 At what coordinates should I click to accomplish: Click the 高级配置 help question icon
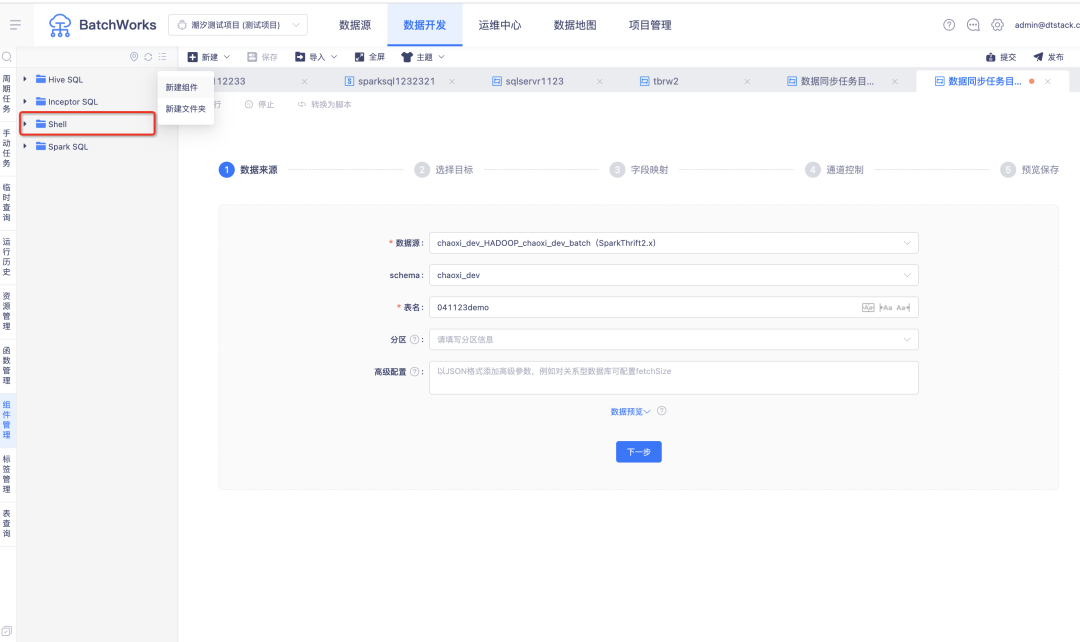click(x=415, y=371)
